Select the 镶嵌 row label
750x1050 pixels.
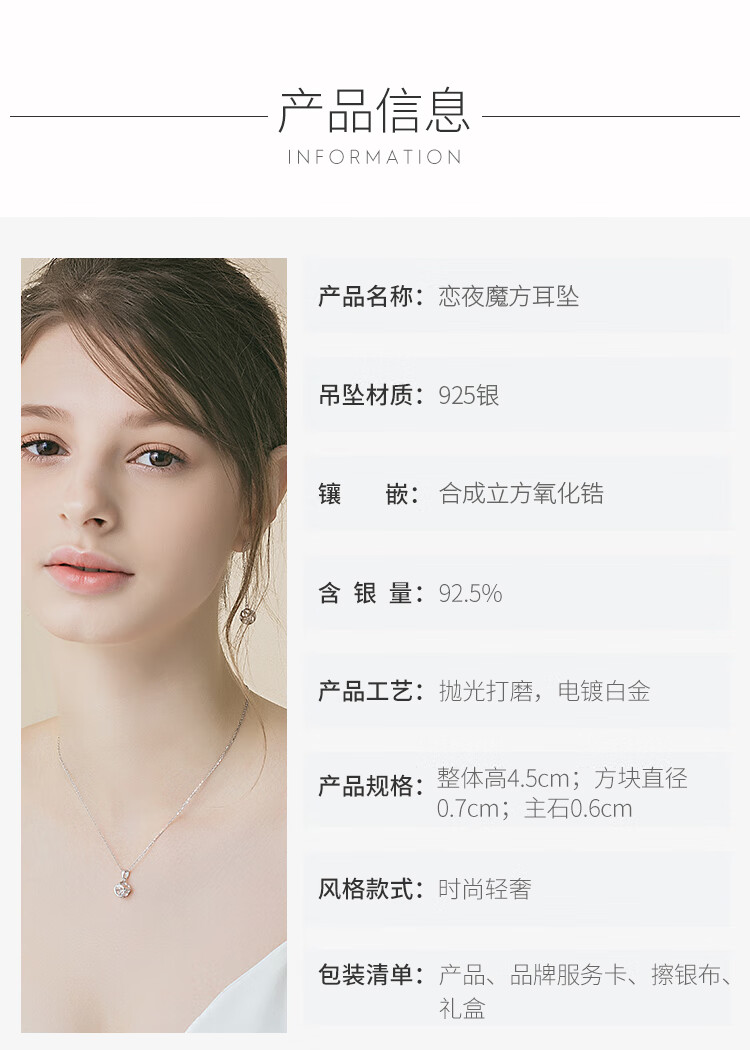tap(370, 494)
